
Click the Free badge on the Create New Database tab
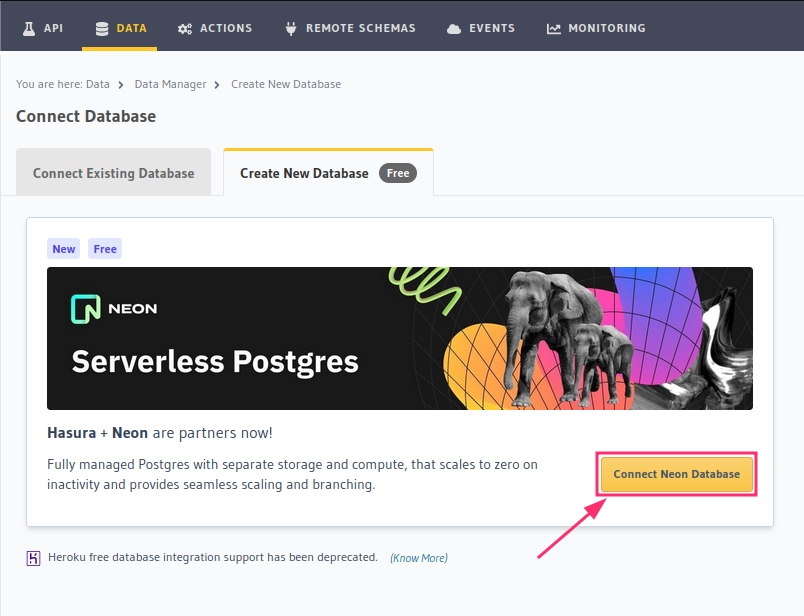(x=397, y=172)
